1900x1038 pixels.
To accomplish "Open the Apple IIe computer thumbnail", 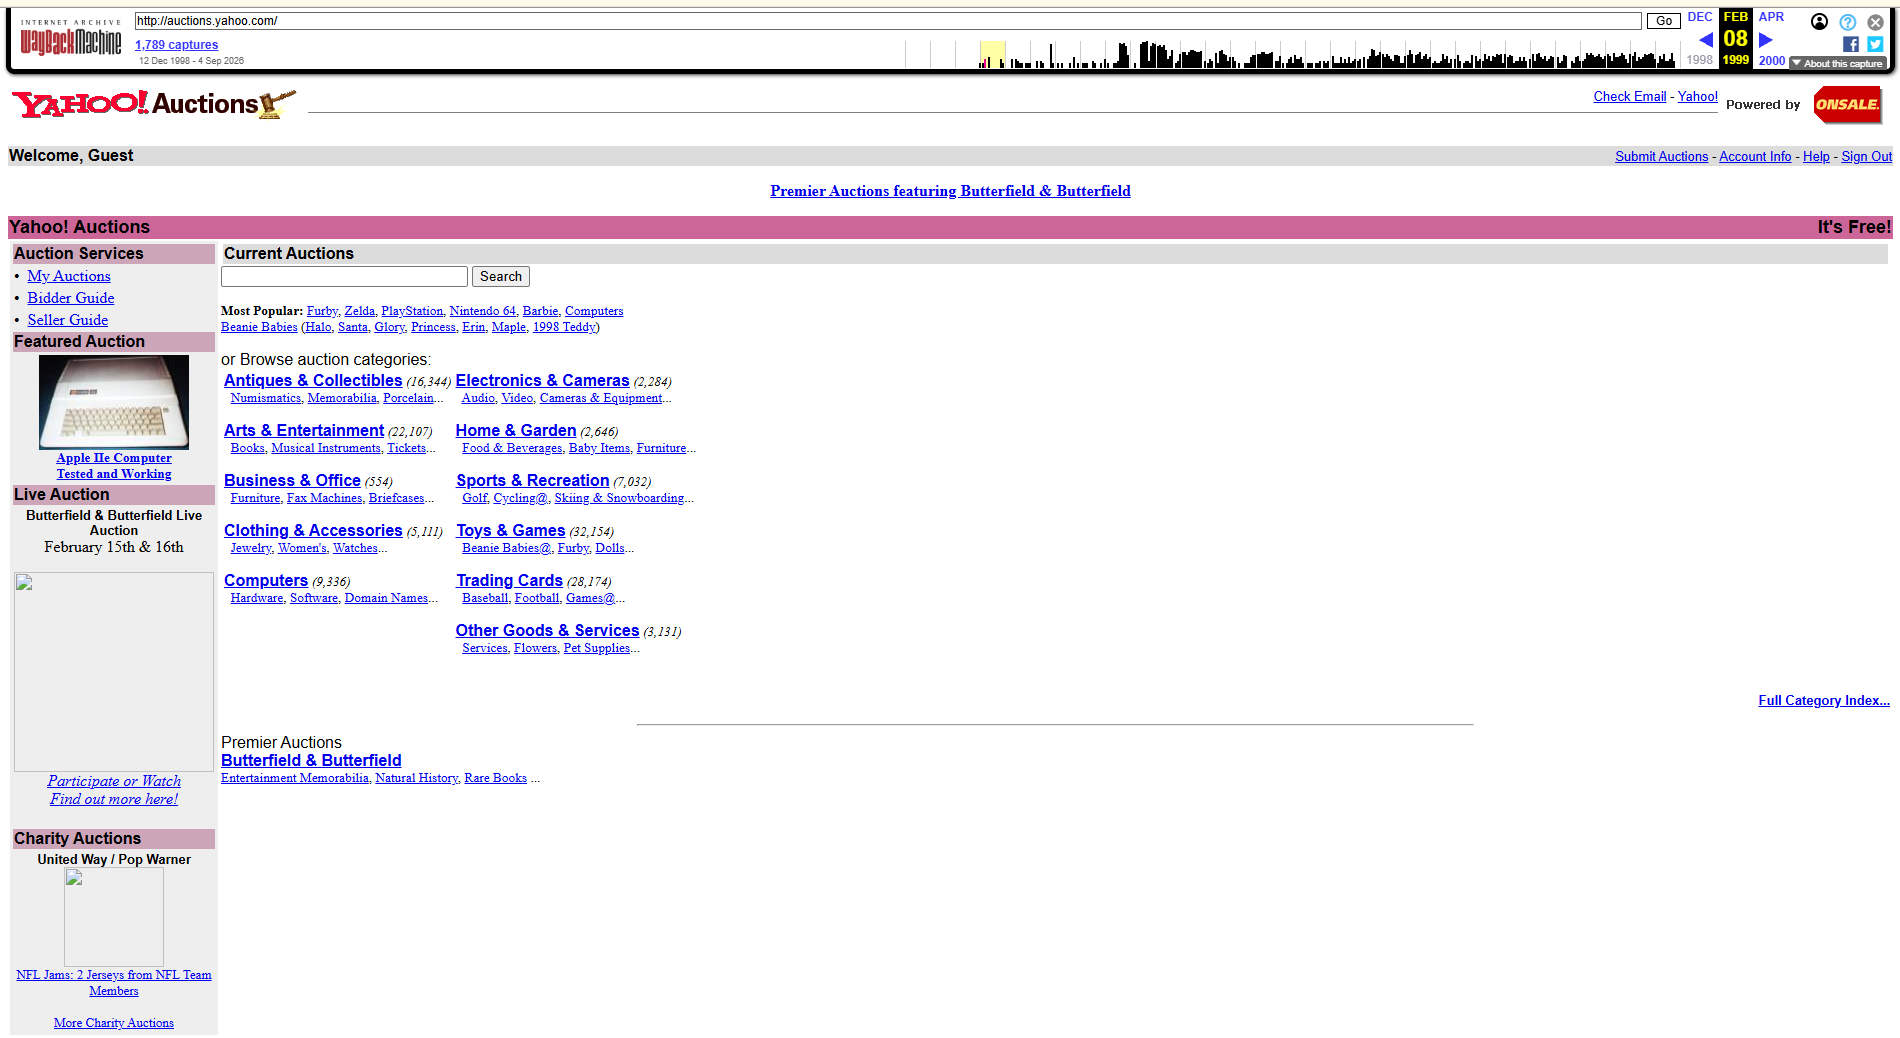I will [114, 402].
